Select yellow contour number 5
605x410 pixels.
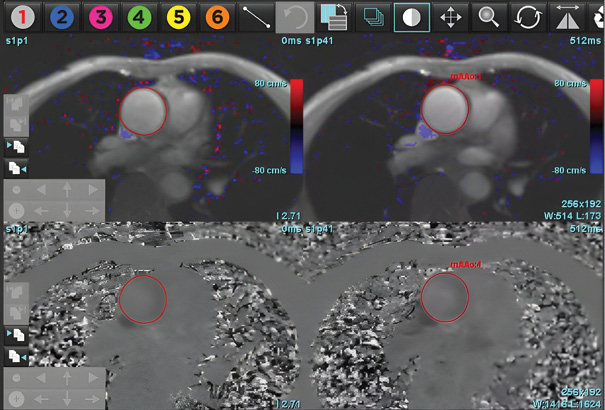[178, 17]
